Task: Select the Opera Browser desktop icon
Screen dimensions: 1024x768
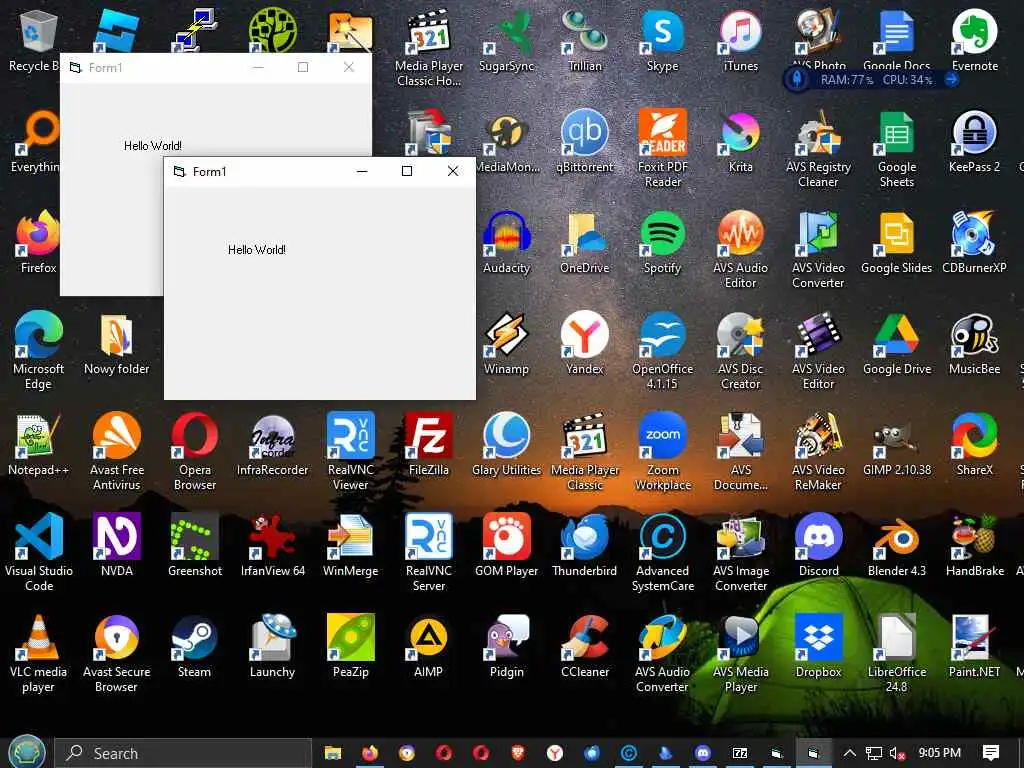Action: pos(195,451)
